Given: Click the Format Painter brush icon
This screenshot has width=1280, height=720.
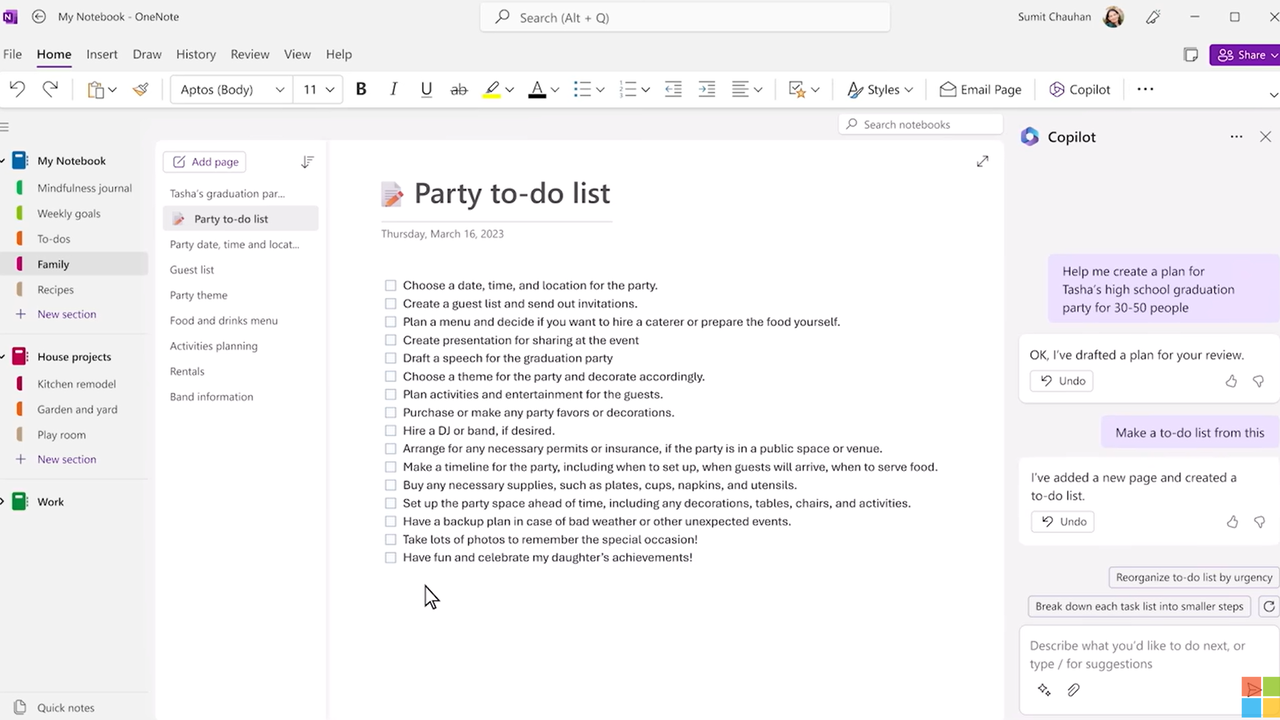Looking at the screenshot, I should point(141,89).
